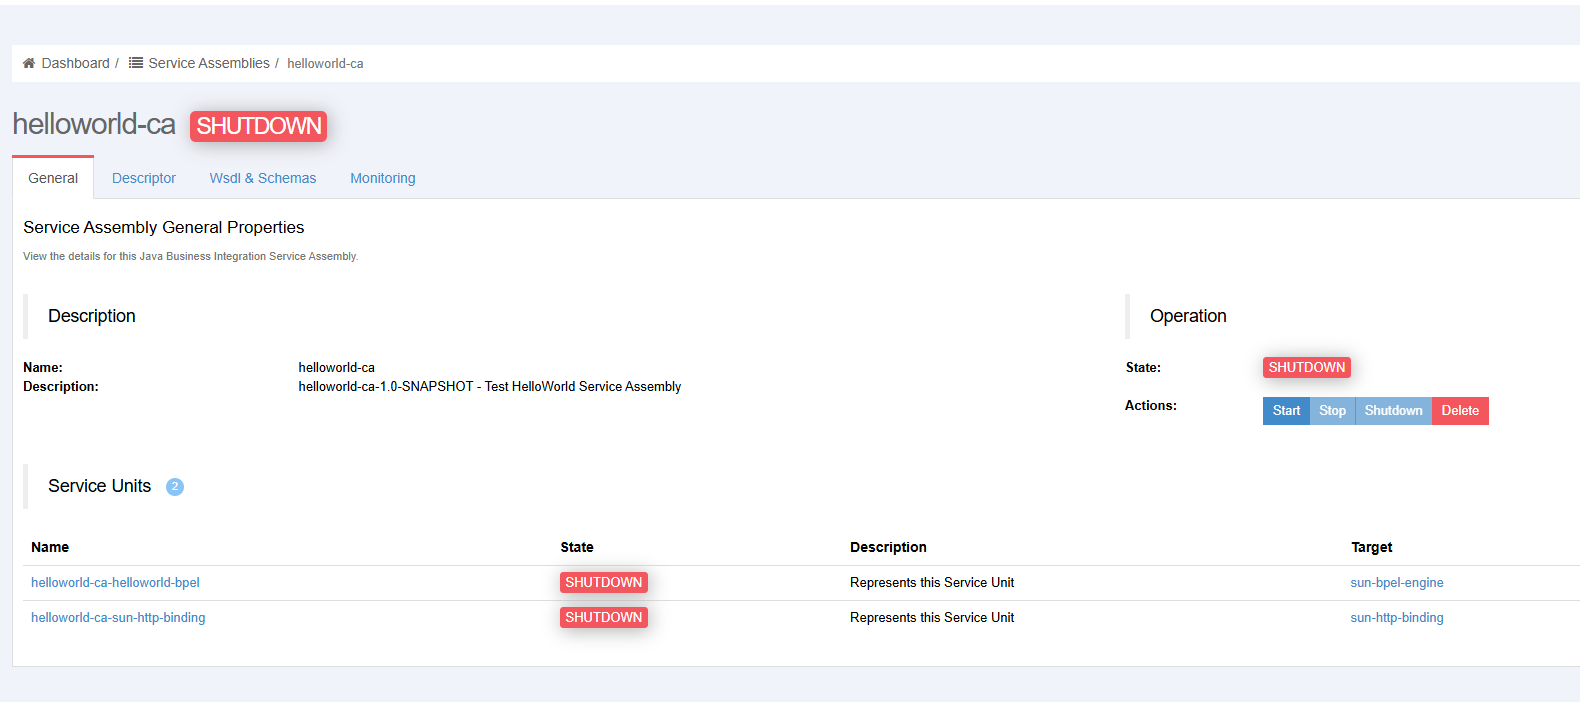Viewport: 1580px width, 711px height.
Task: Select the General tab
Action: pyautogui.click(x=53, y=178)
